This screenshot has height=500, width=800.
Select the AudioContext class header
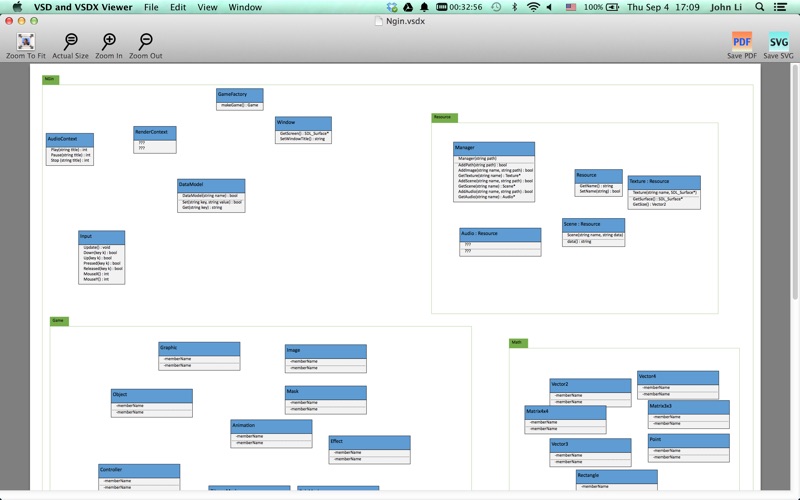click(69, 139)
